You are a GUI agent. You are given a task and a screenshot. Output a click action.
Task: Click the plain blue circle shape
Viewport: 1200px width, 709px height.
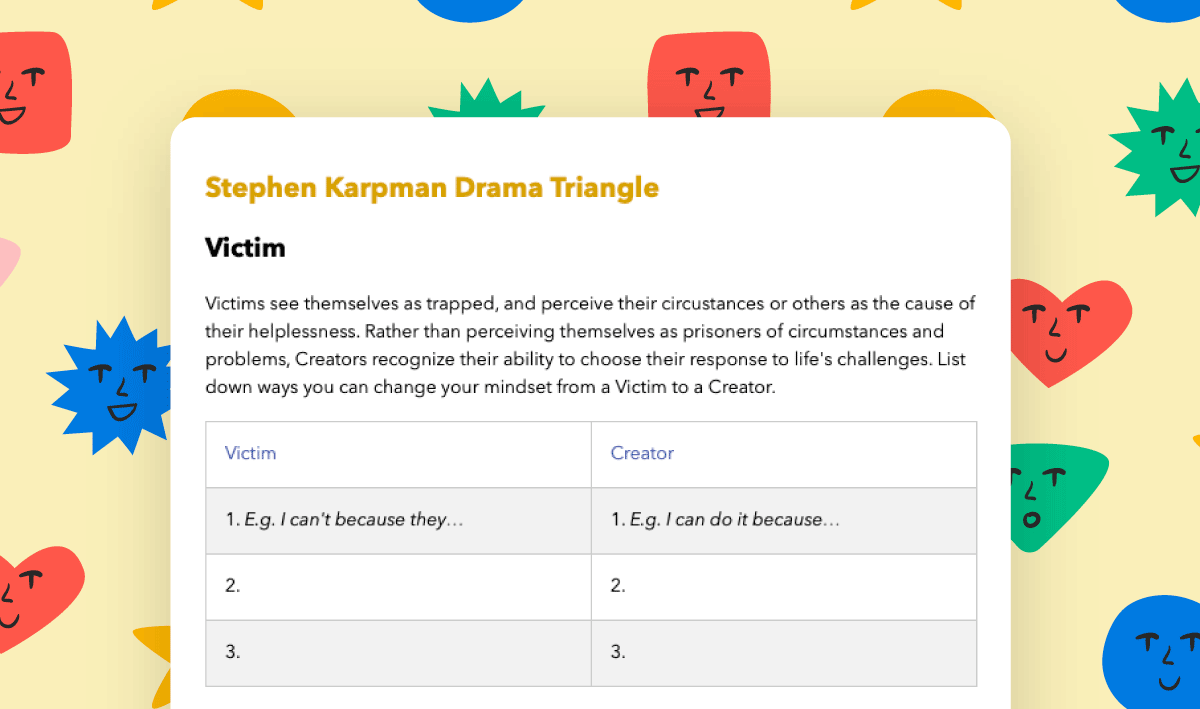[470, 10]
